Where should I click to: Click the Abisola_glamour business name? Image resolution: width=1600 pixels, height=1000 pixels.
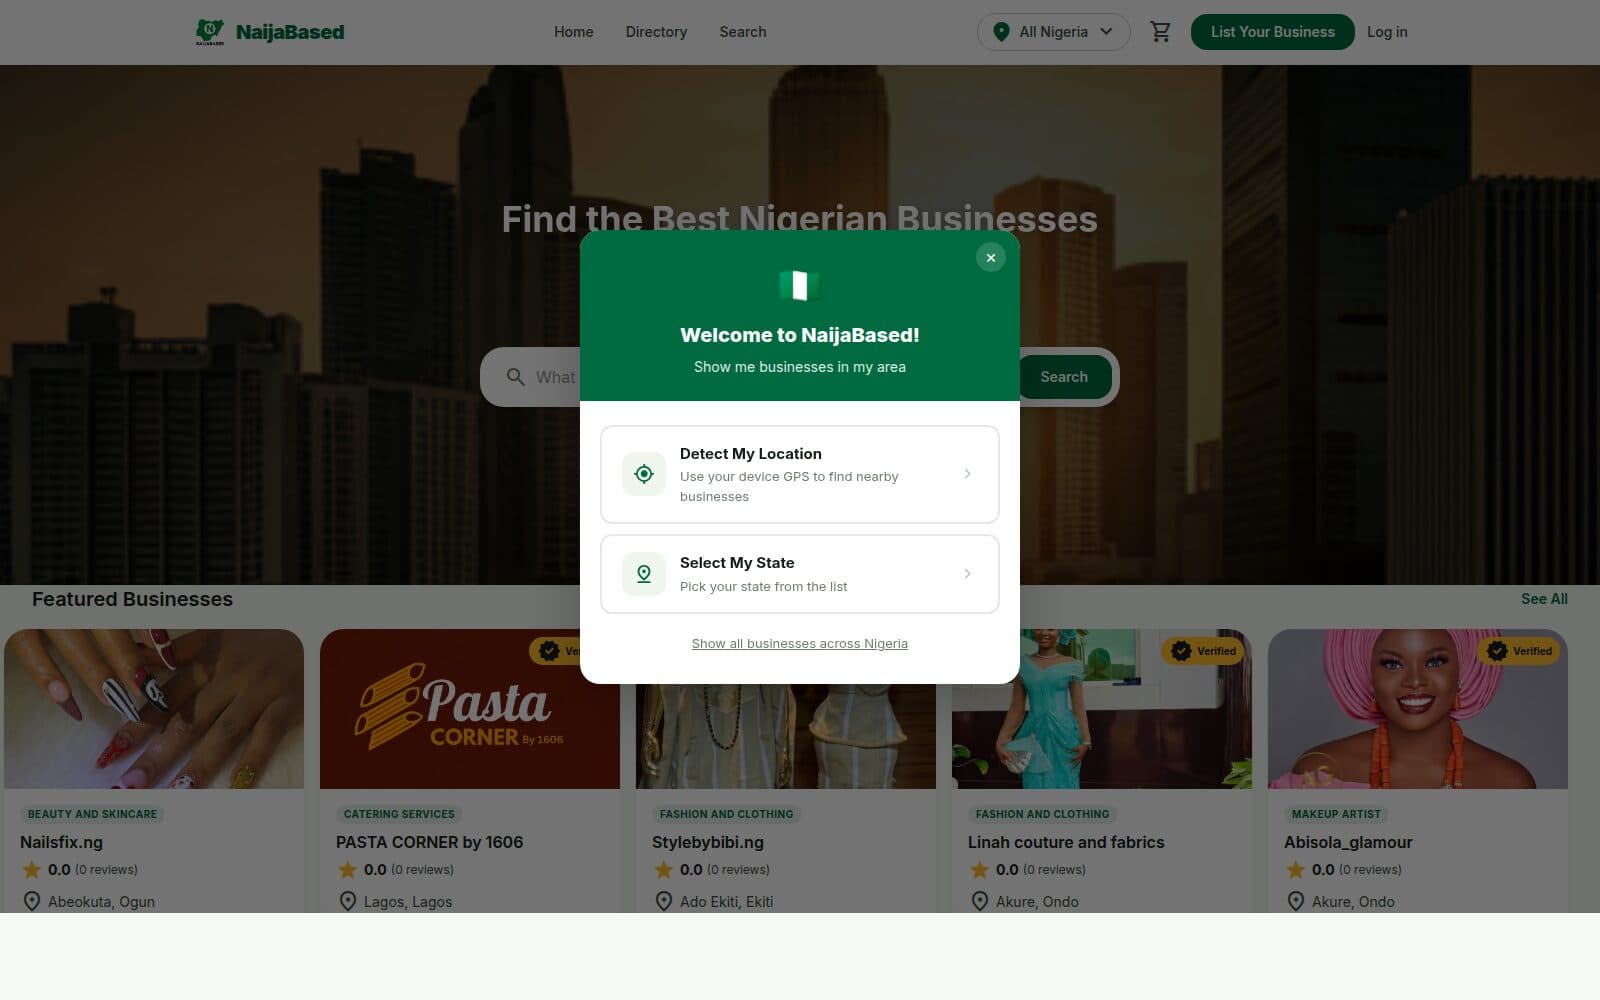(1348, 842)
